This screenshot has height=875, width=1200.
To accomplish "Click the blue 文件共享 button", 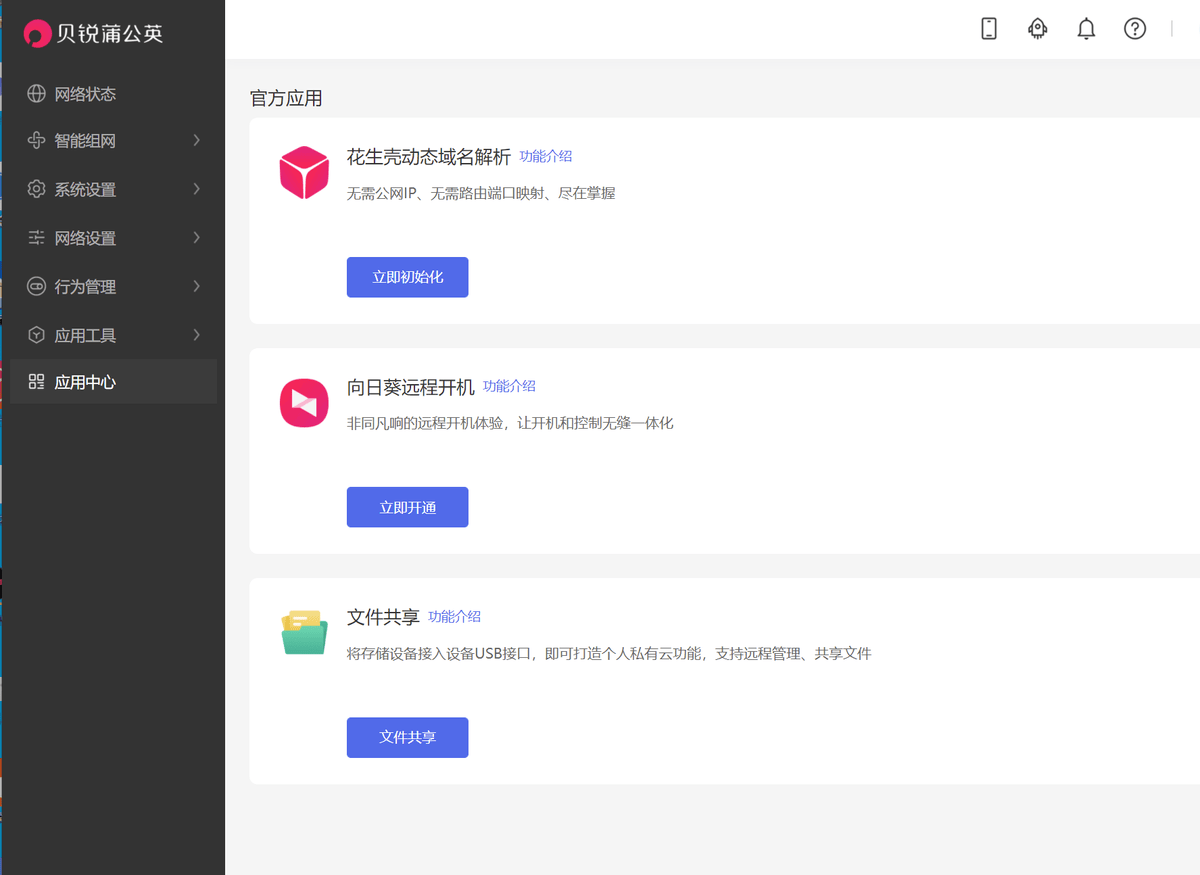I will pos(407,737).
